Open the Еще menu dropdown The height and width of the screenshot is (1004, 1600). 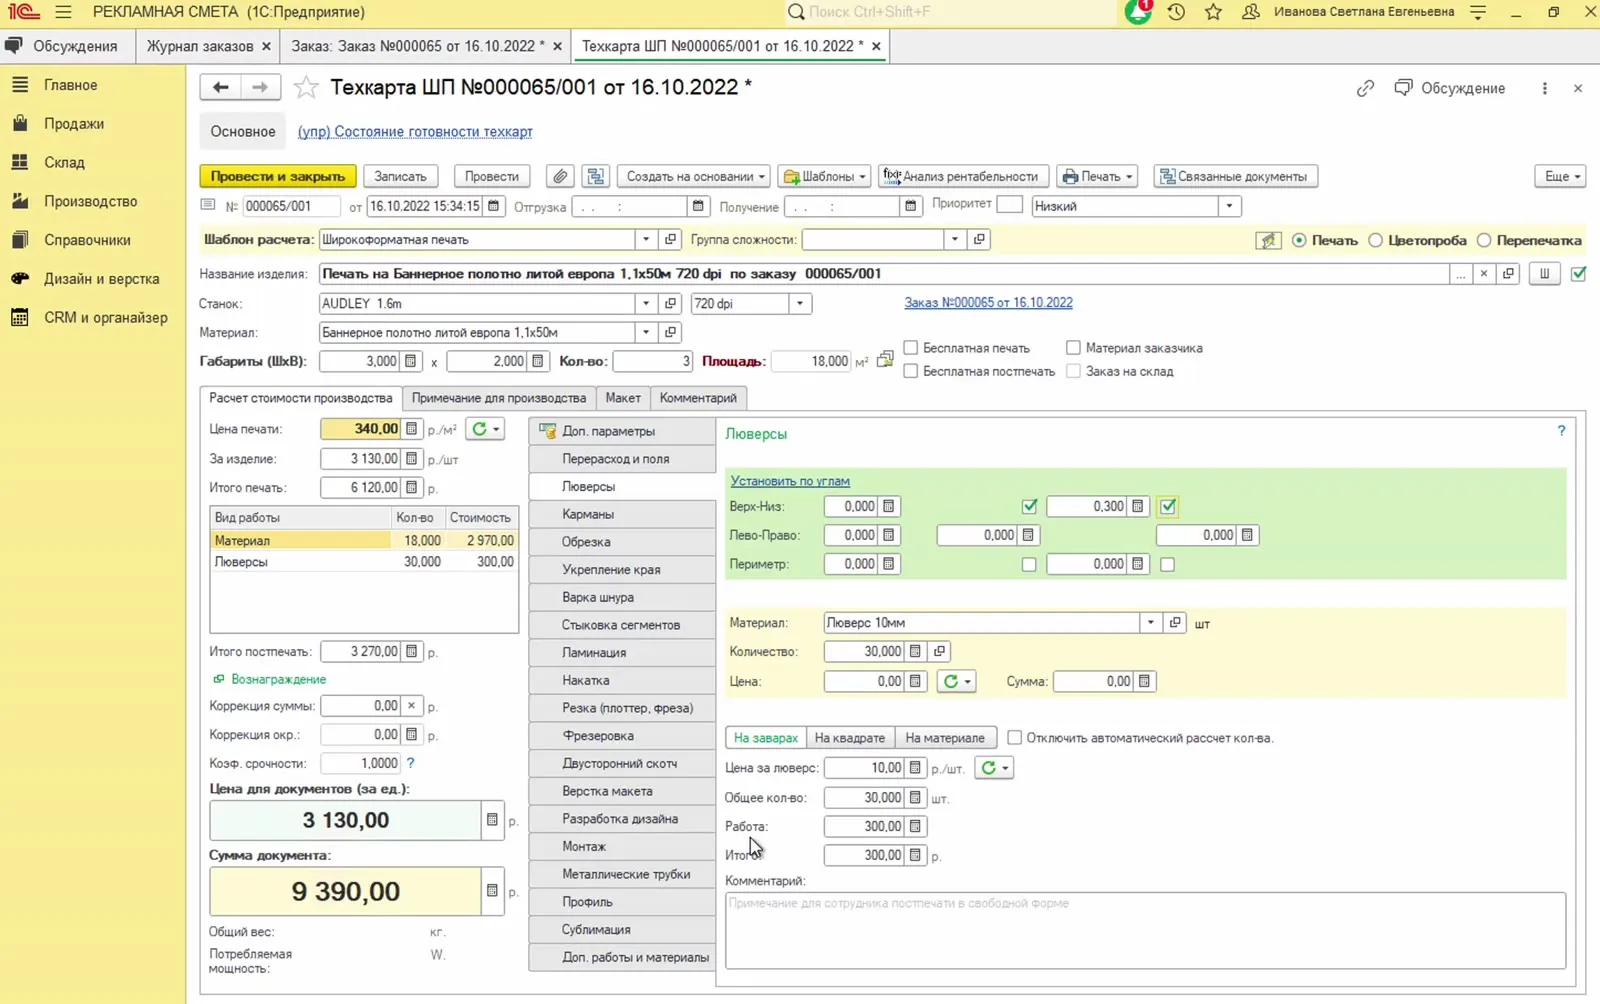click(x=1560, y=176)
